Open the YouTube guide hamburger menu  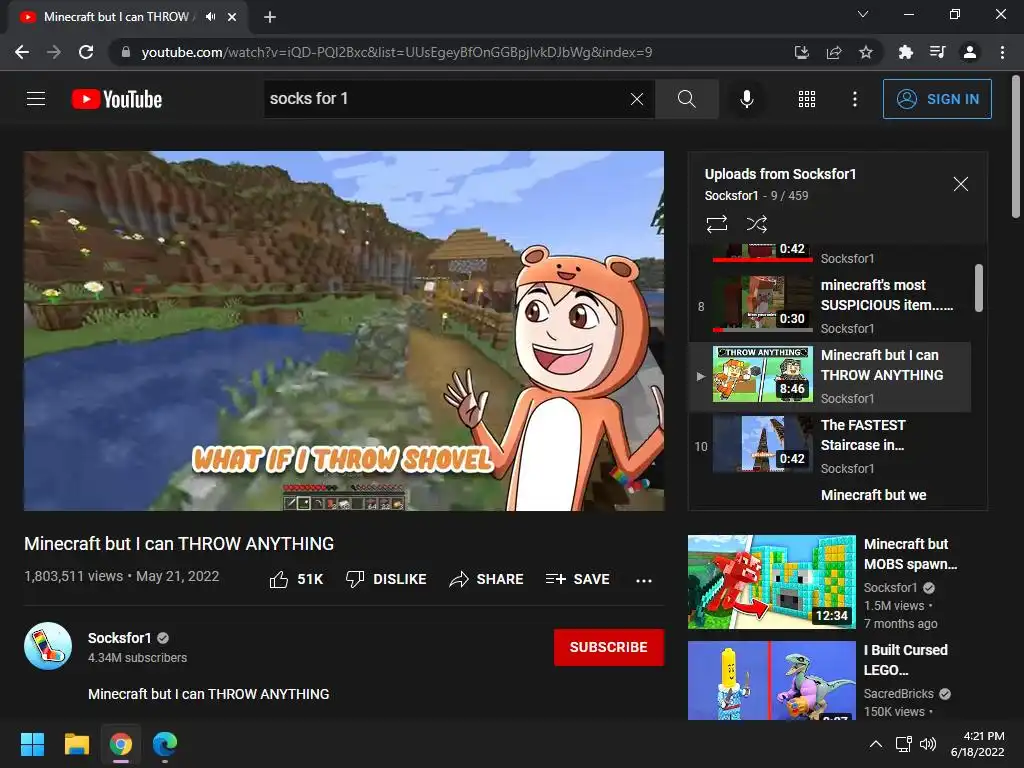(x=36, y=99)
